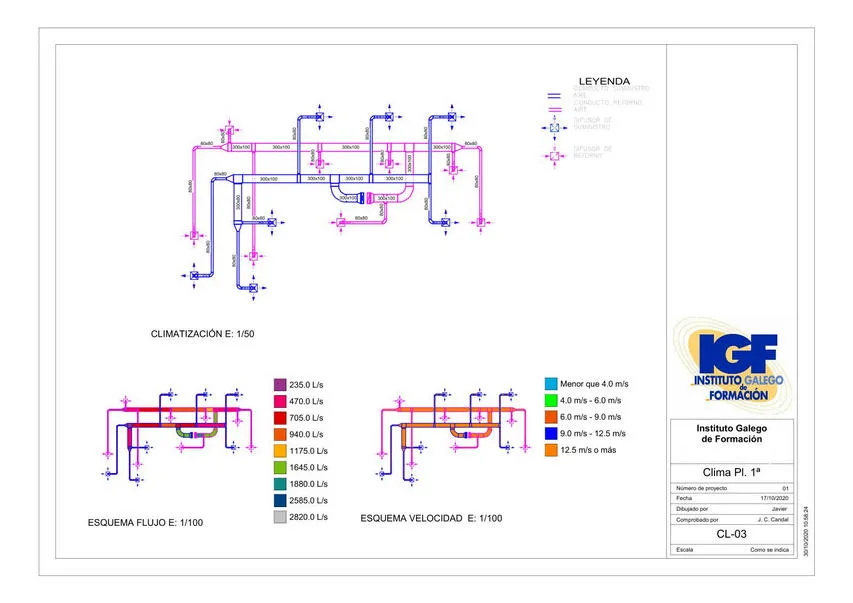Screen dimensions: 853x603
Task: Select the 1175.0 L/s yellow swatch
Action: (x=280, y=451)
